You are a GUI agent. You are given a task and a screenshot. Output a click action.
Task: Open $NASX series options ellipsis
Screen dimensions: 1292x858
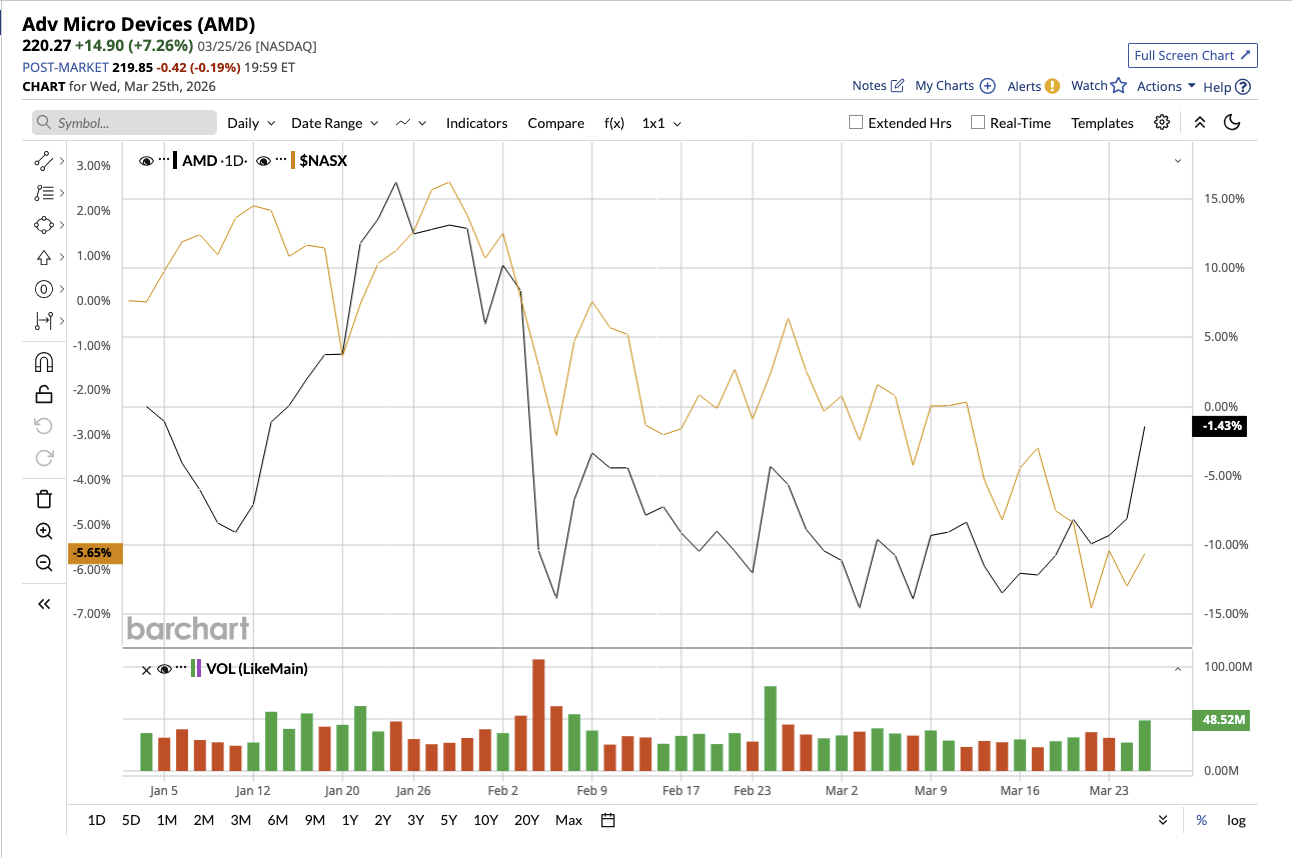tap(282, 159)
